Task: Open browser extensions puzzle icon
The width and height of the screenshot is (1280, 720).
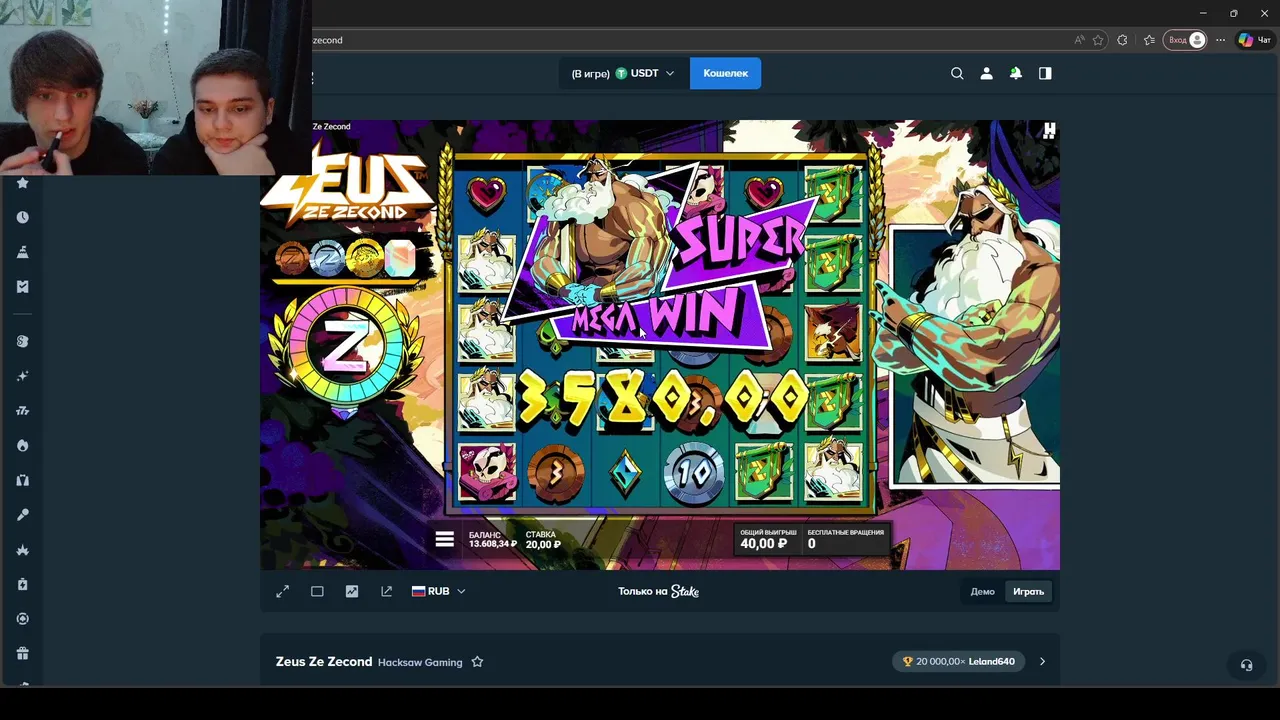Action: (x=1122, y=40)
